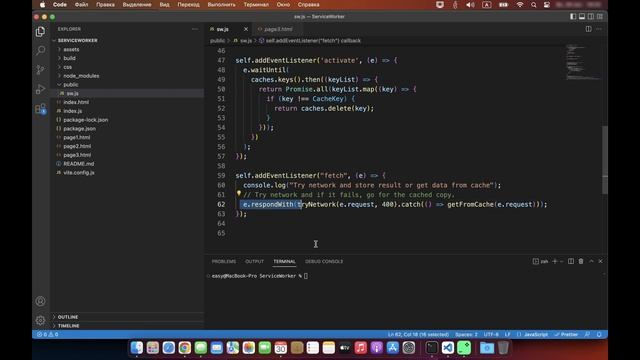Toggle bottom panel layout button
This screenshot has height=360, width=640.
pos(582,17)
